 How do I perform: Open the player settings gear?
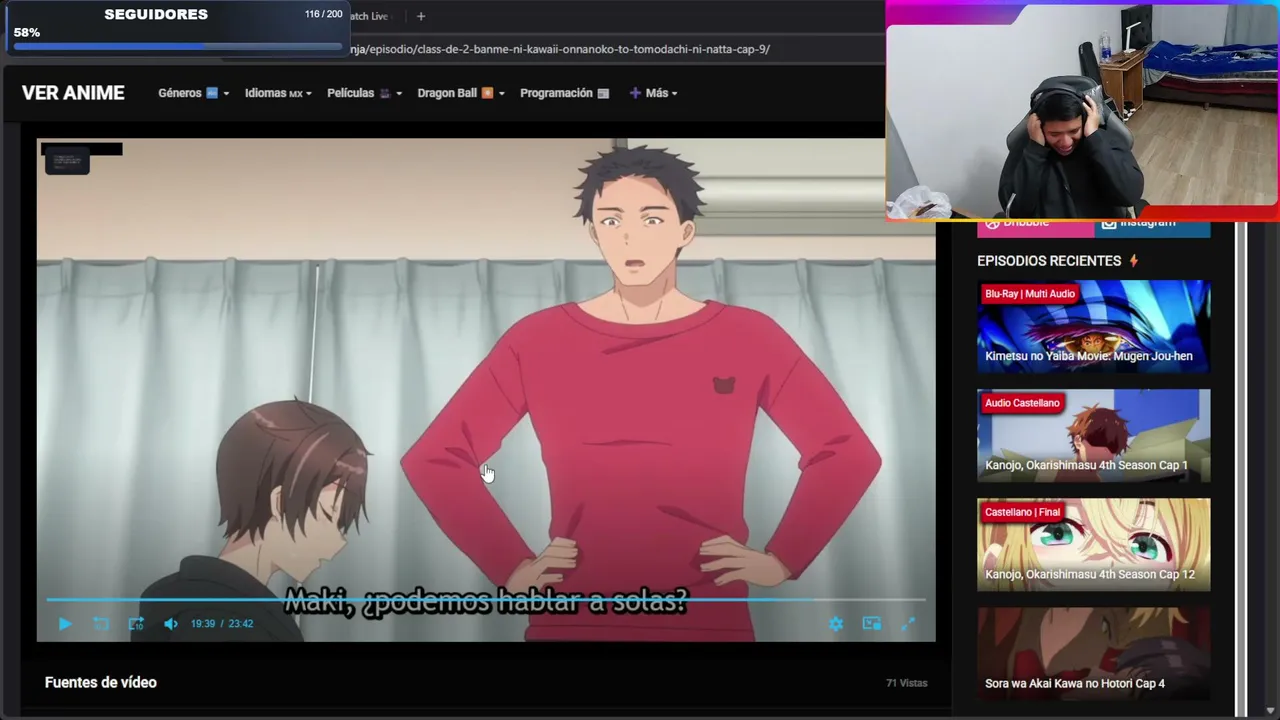tap(836, 624)
